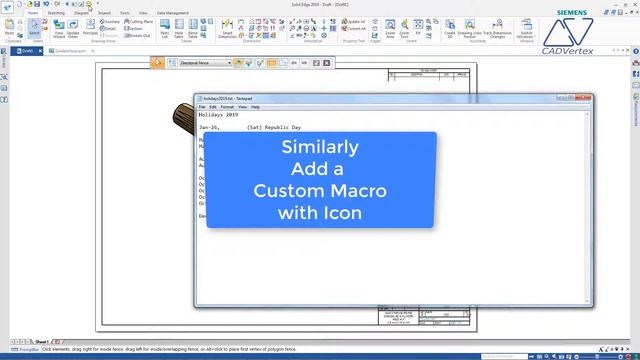Open the Help menu in Notepad

point(255,107)
